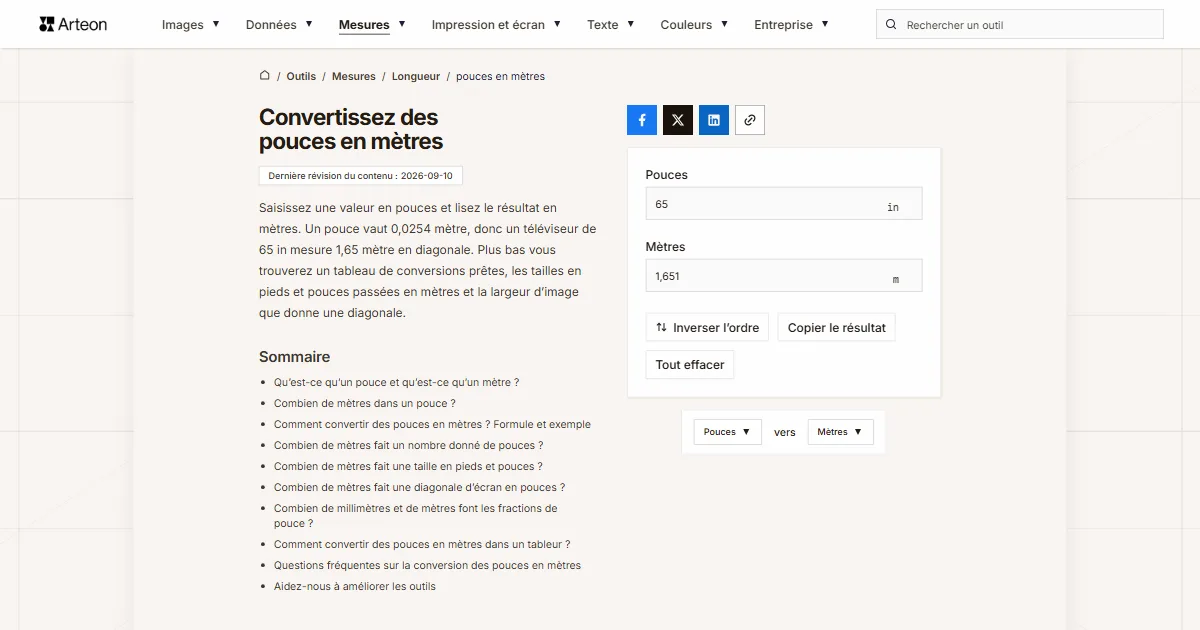
Task: Open the Images menu
Action: click(x=190, y=25)
